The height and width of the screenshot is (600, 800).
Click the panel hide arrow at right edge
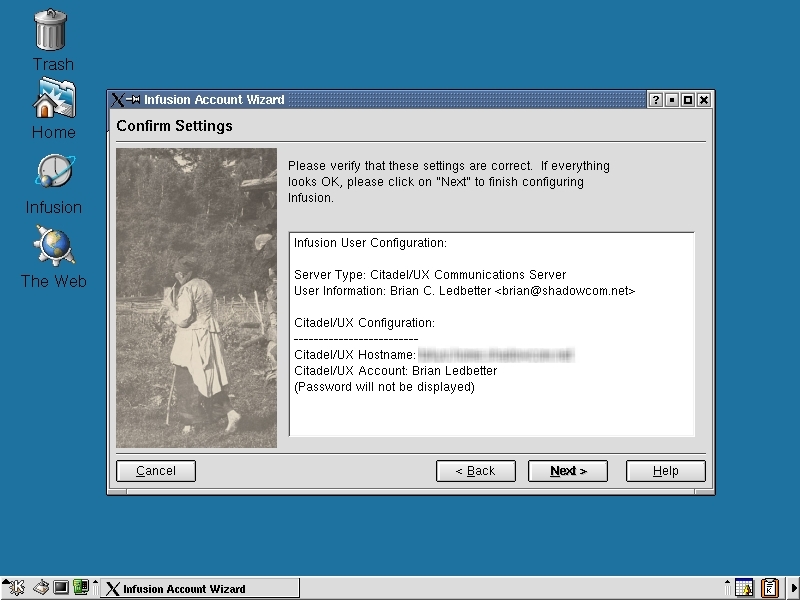[x=794, y=588]
